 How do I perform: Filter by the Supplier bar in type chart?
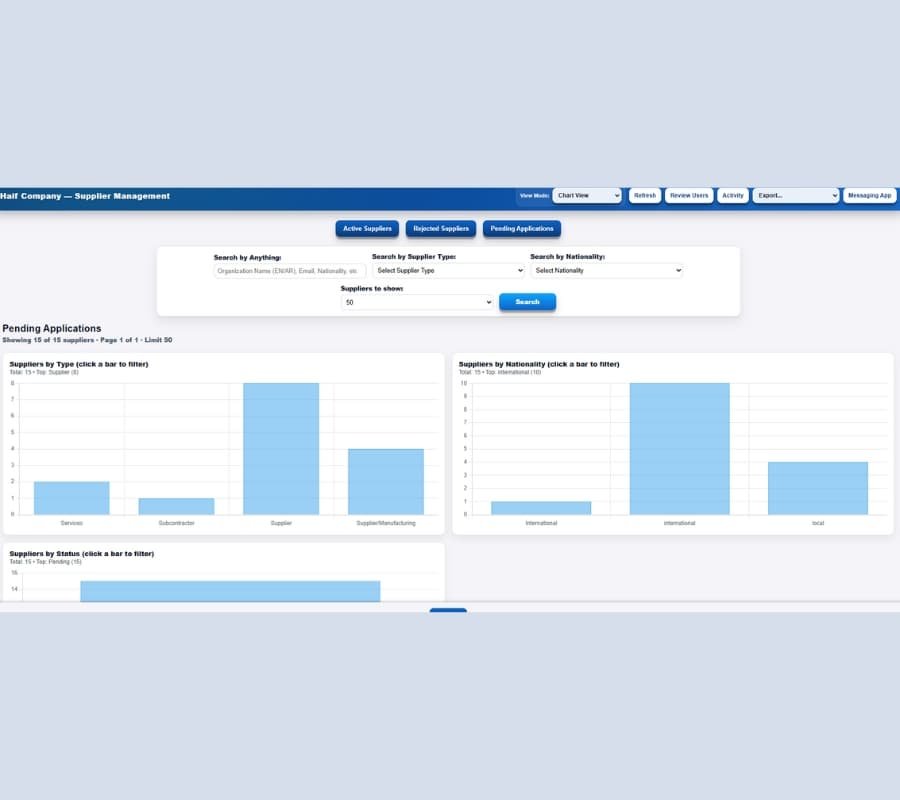click(x=281, y=450)
